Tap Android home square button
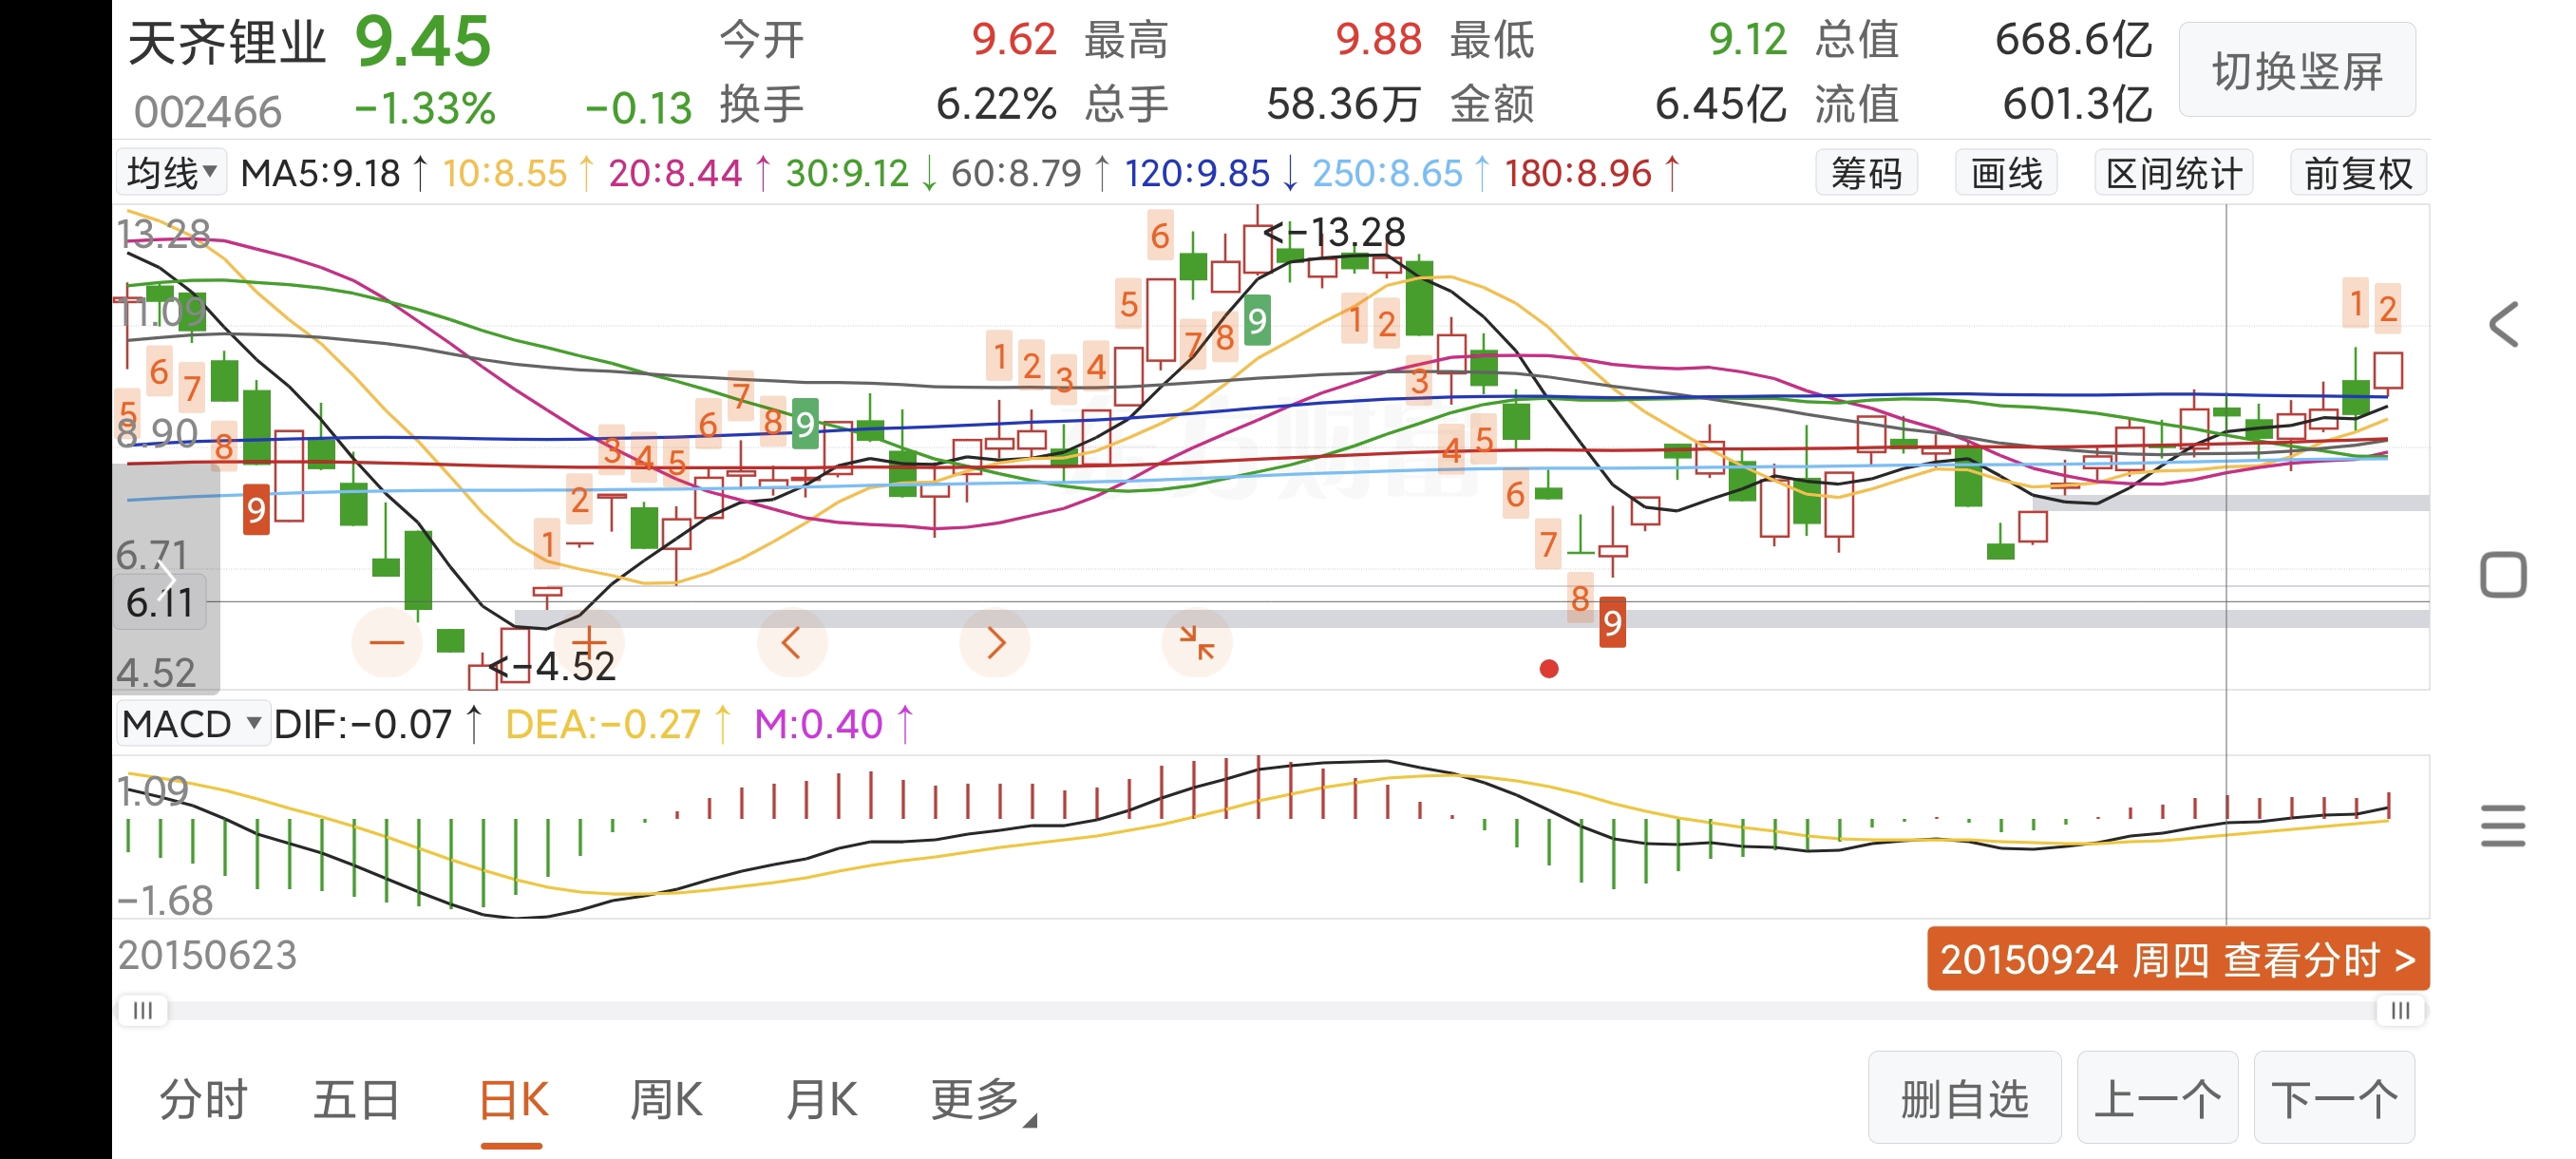This screenshot has height=1159, width=2576. (x=2503, y=575)
